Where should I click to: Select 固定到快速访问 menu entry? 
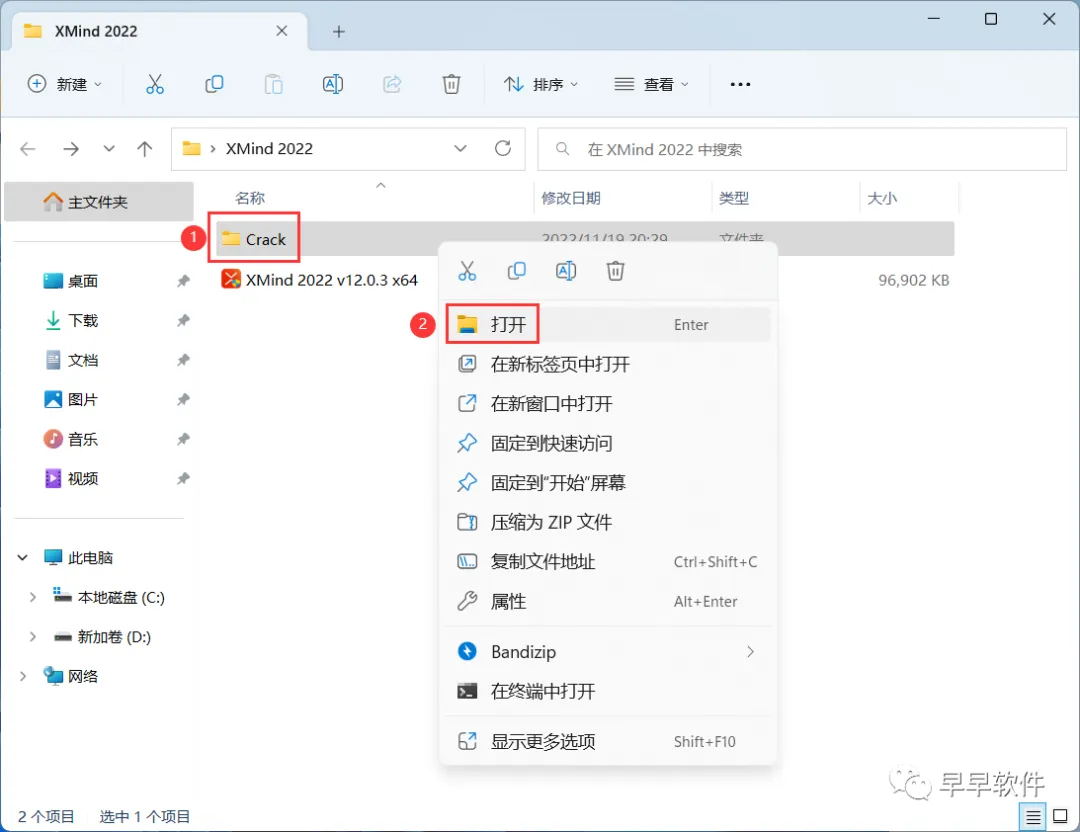608,443
